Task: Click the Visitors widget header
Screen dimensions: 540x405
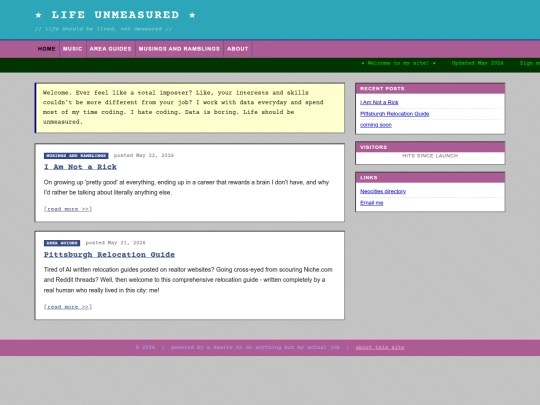Action: pos(430,147)
